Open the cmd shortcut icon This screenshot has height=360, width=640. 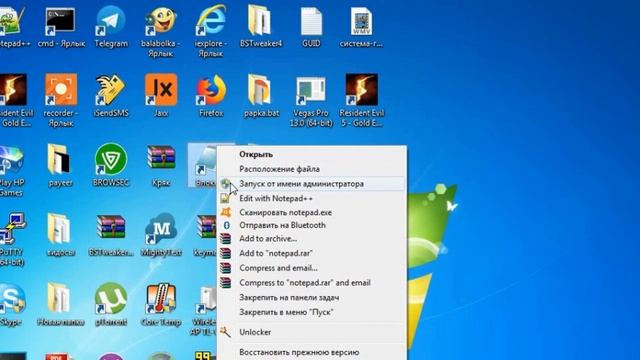pyautogui.click(x=61, y=22)
